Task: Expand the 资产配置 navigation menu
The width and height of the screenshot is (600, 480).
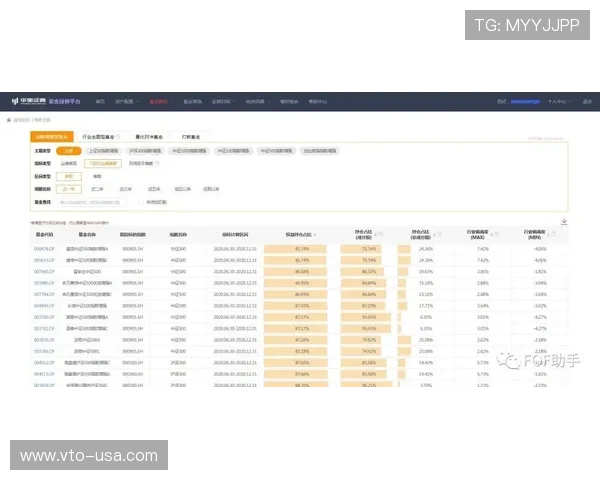Action: coord(128,102)
